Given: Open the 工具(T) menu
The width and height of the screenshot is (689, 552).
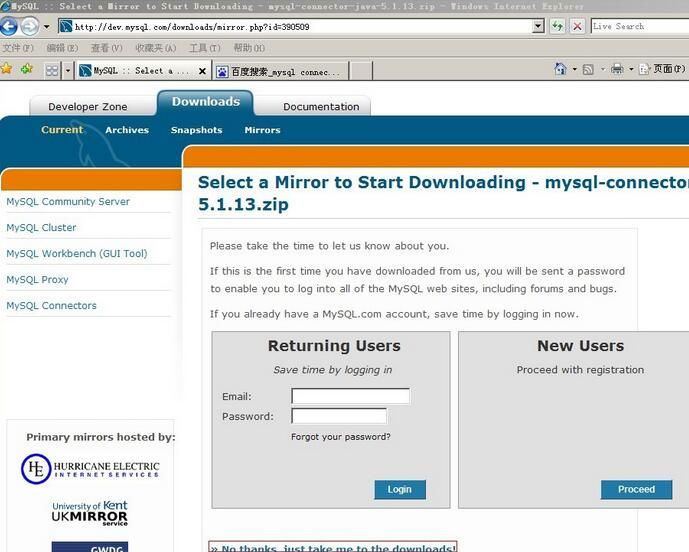Looking at the screenshot, I should click(x=204, y=48).
